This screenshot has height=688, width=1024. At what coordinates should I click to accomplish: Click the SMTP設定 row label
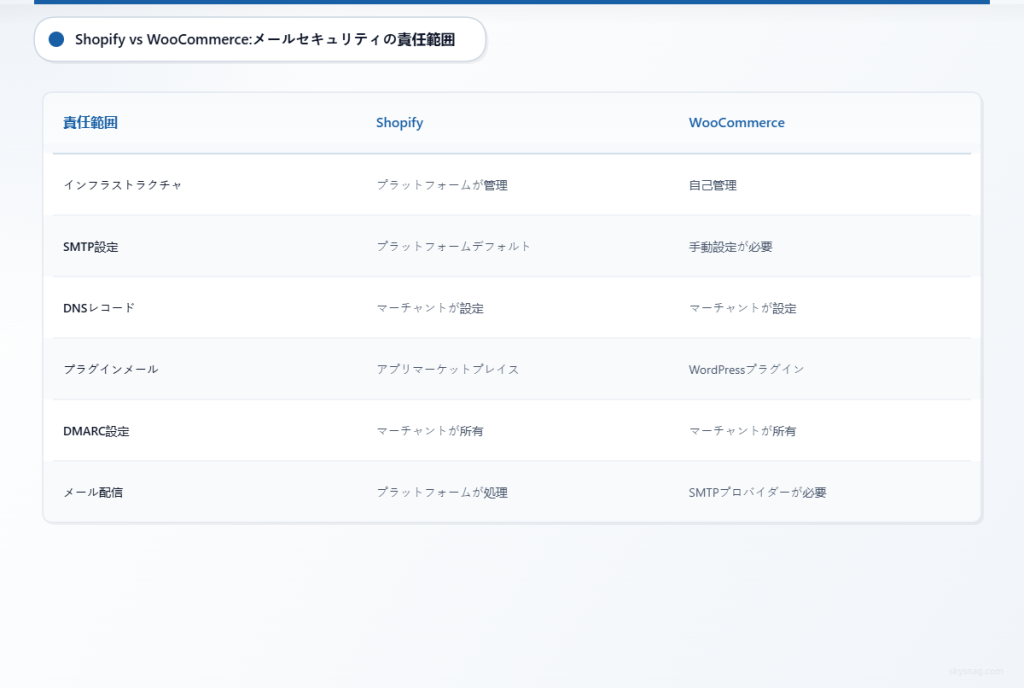(x=91, y=247)
